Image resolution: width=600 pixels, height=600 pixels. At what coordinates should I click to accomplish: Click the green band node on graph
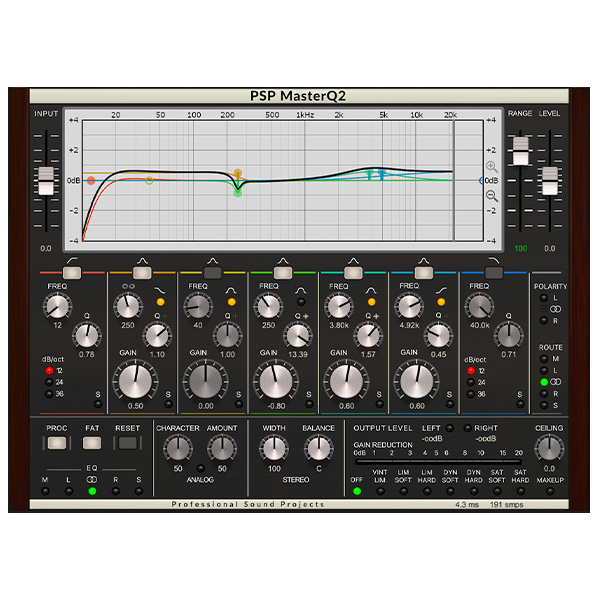tap(238, 193)
